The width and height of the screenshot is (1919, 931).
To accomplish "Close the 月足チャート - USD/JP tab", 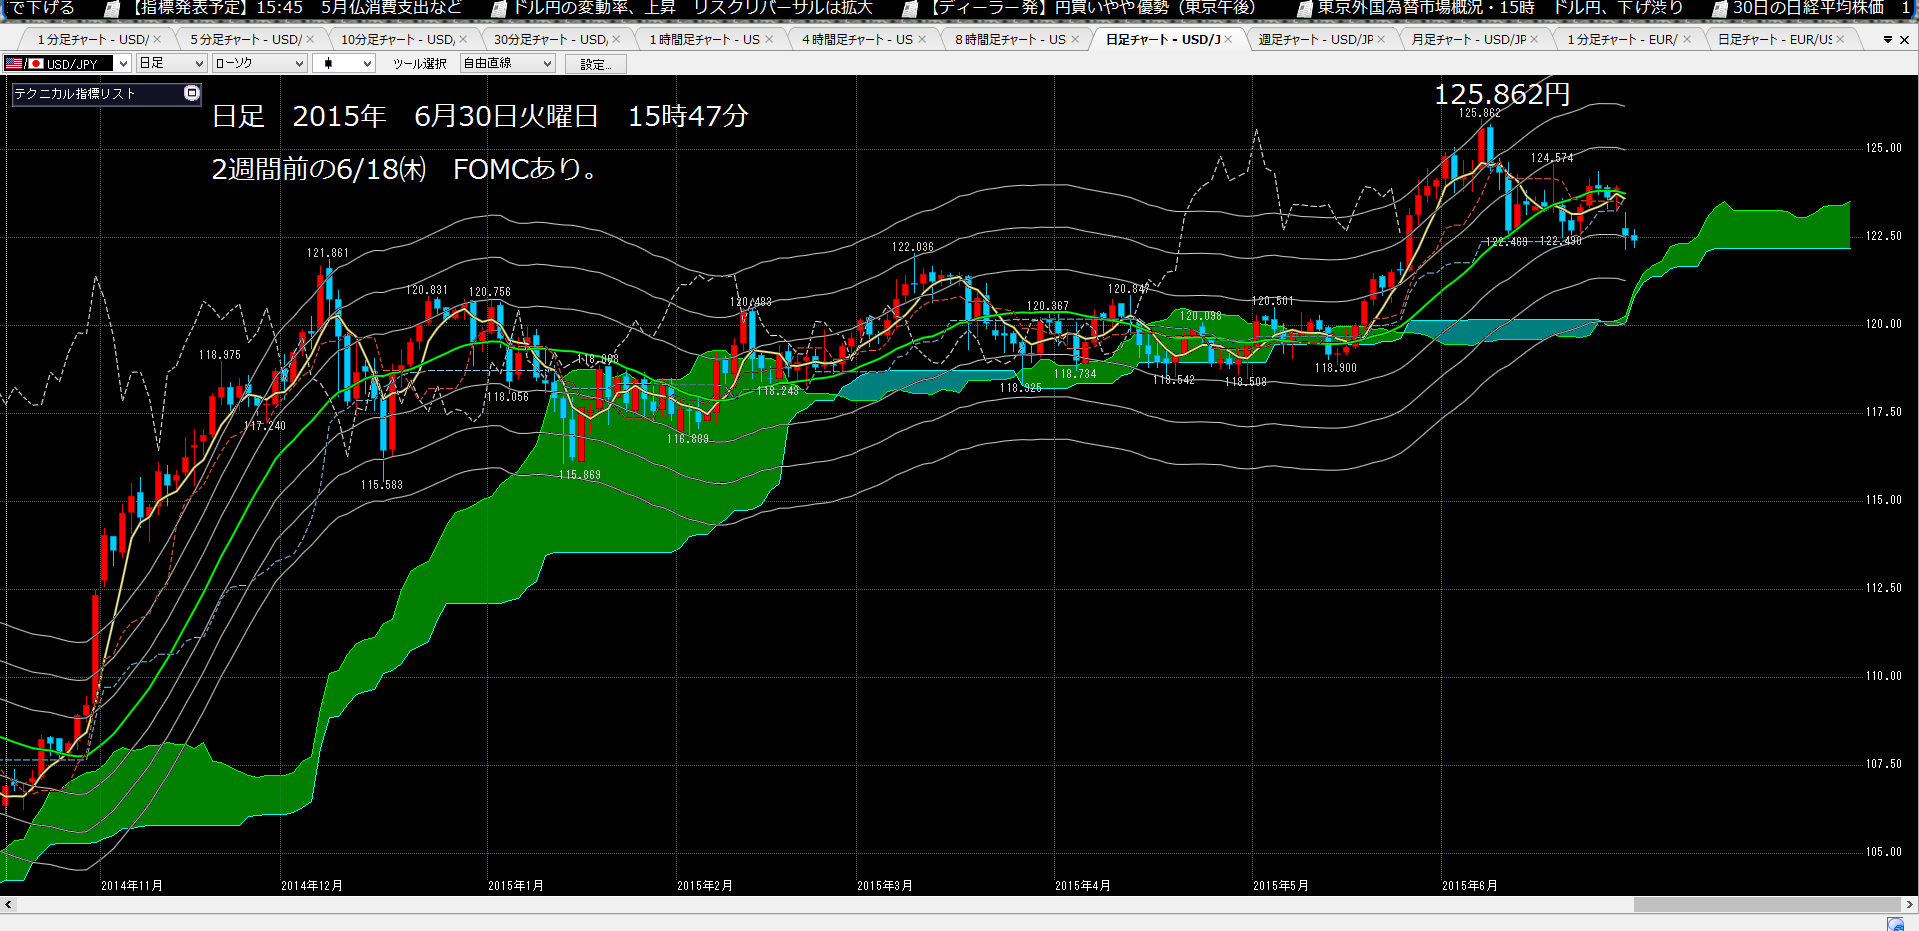I will pos(1534,39).
